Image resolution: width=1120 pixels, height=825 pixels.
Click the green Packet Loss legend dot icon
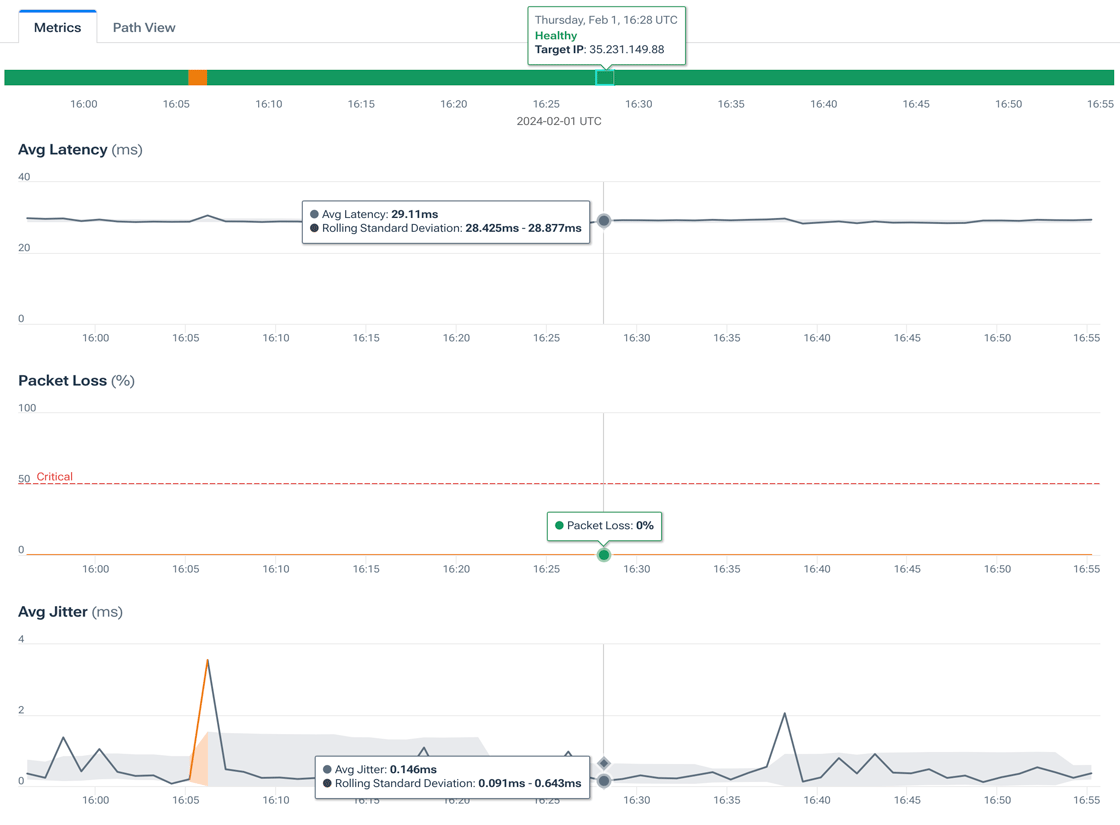[x=558, y=525]
